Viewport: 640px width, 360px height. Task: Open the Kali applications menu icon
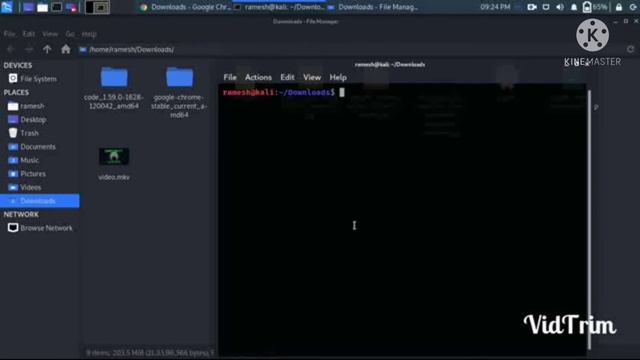point(7,7)
